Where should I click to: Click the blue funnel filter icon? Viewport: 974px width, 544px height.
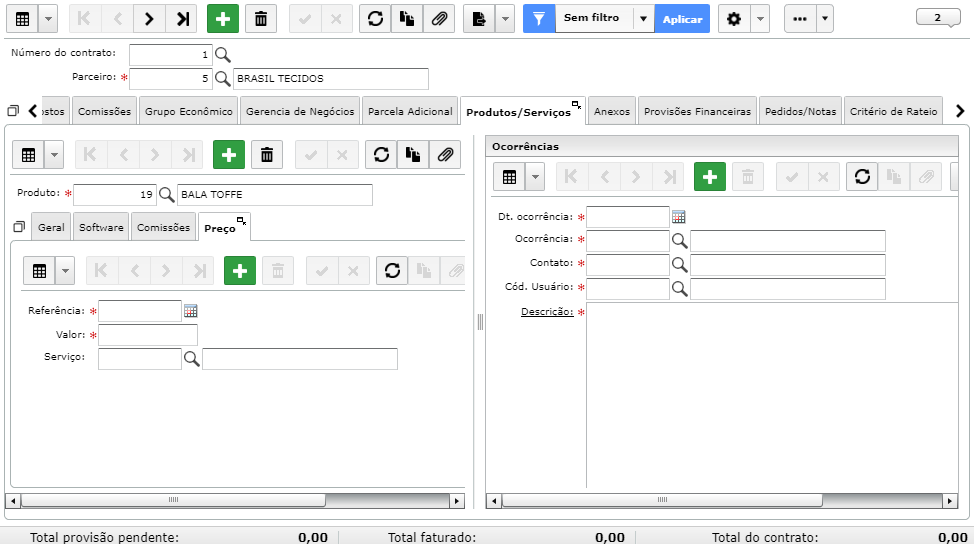[539, 19]
